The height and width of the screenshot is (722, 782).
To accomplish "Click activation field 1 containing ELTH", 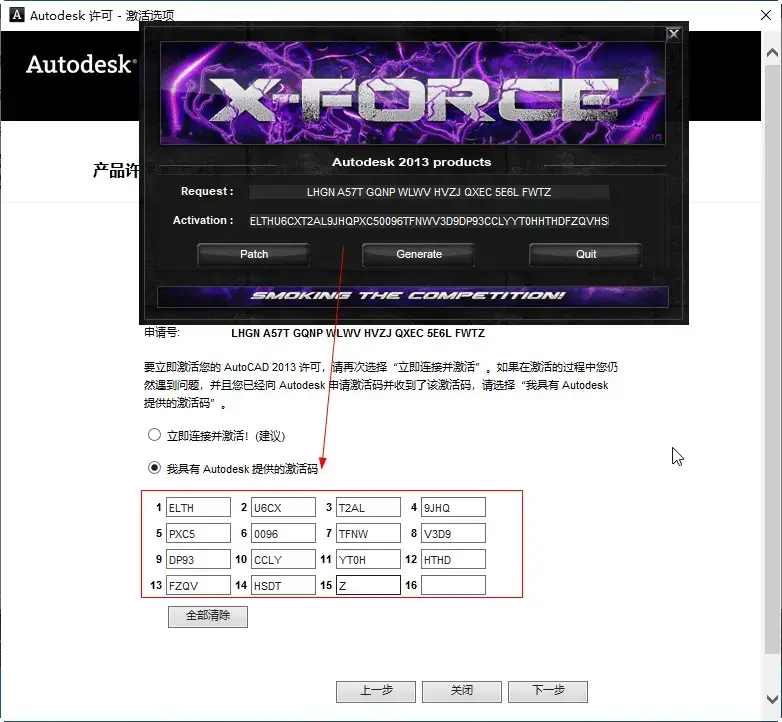I will tap(198, 507).
